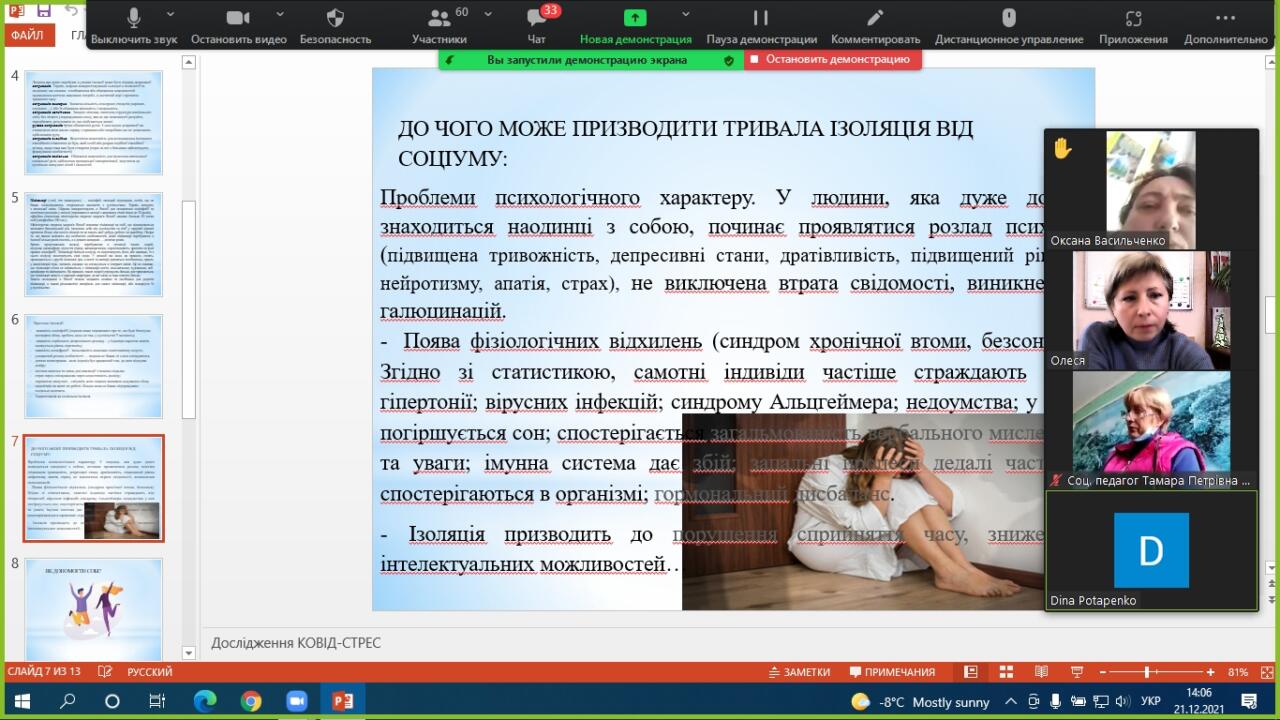Open Комментировать annotation tools
This screenshot has height=720, width=1280.
coord(875,27)
